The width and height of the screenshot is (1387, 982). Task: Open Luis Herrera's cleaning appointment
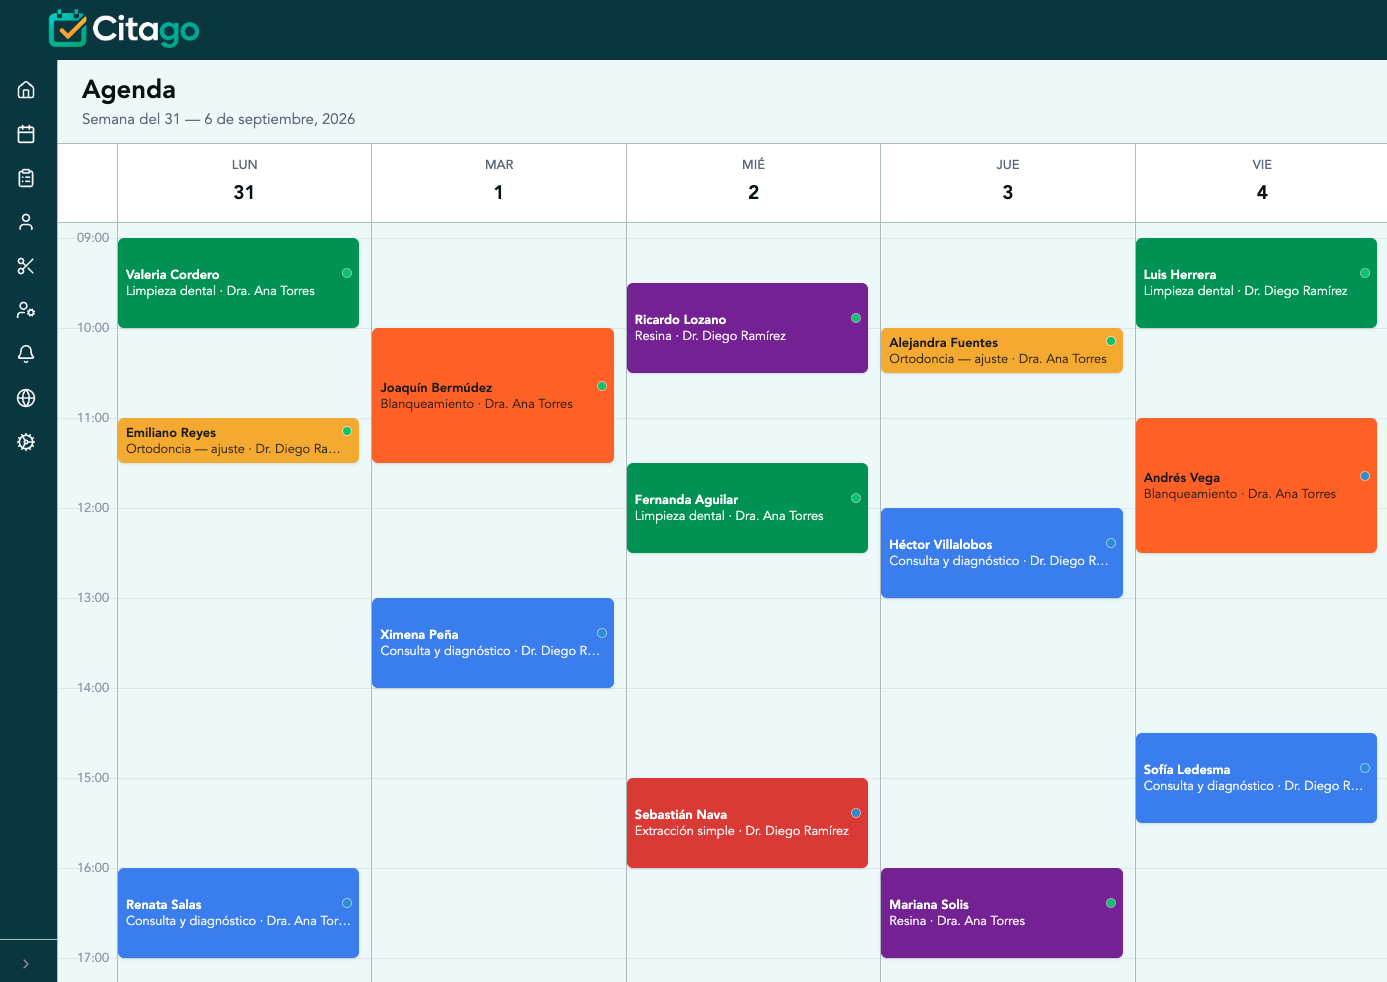coord(1256,283)
